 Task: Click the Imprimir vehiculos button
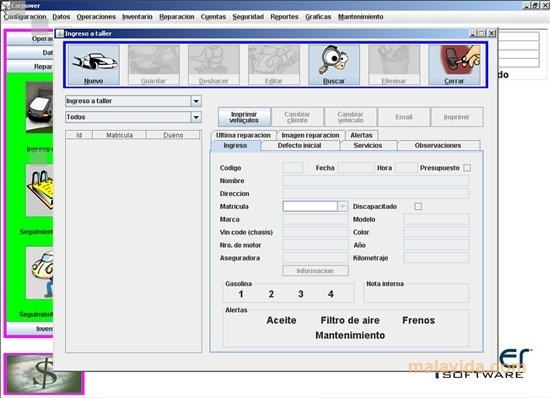[244, 117]
